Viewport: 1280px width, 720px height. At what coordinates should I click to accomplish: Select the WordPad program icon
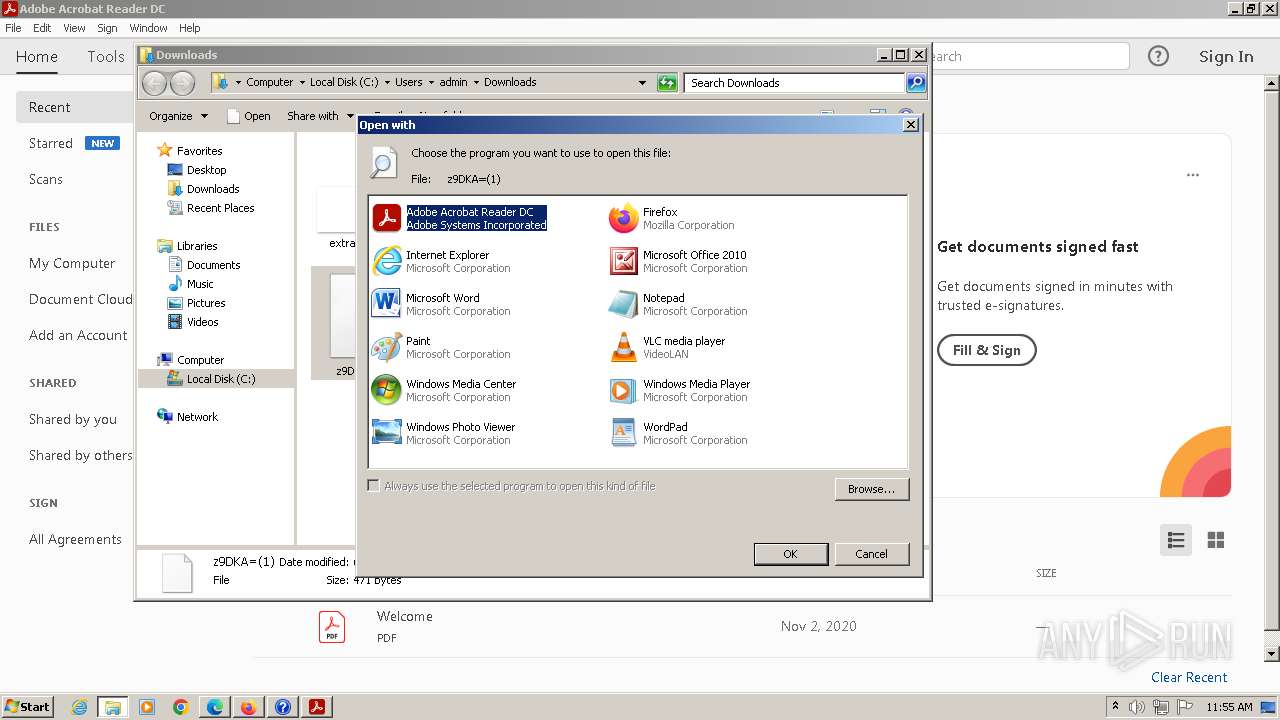pos(624,433)
